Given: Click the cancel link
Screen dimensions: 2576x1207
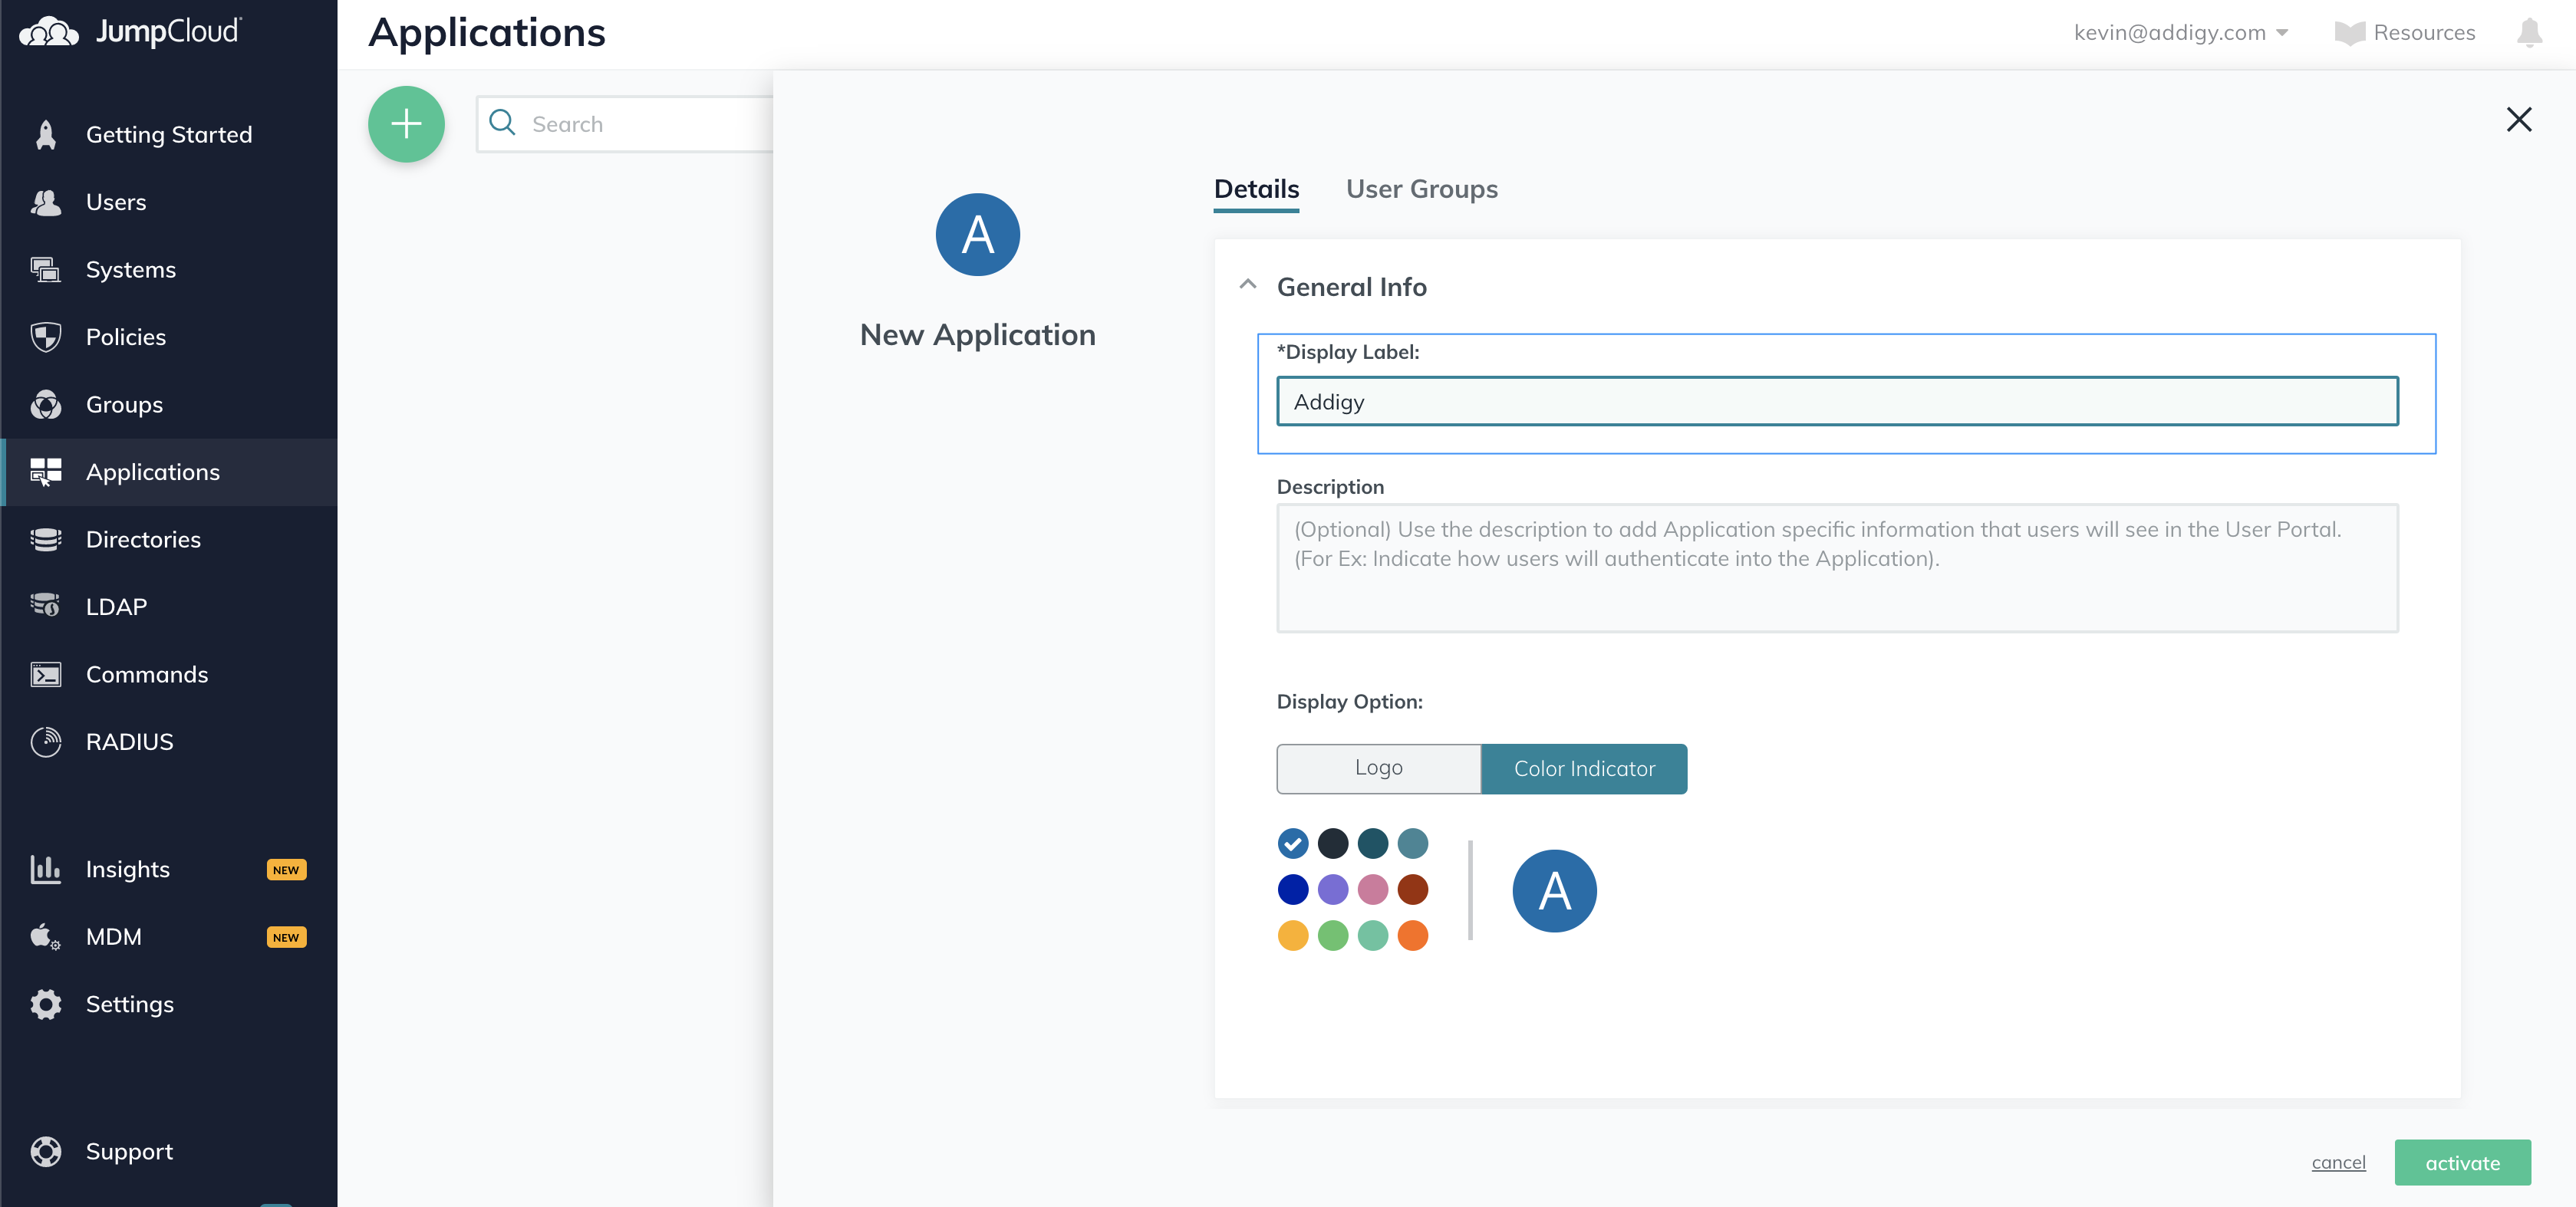Looking at the screenshot, I should tap(2338, 1162).
